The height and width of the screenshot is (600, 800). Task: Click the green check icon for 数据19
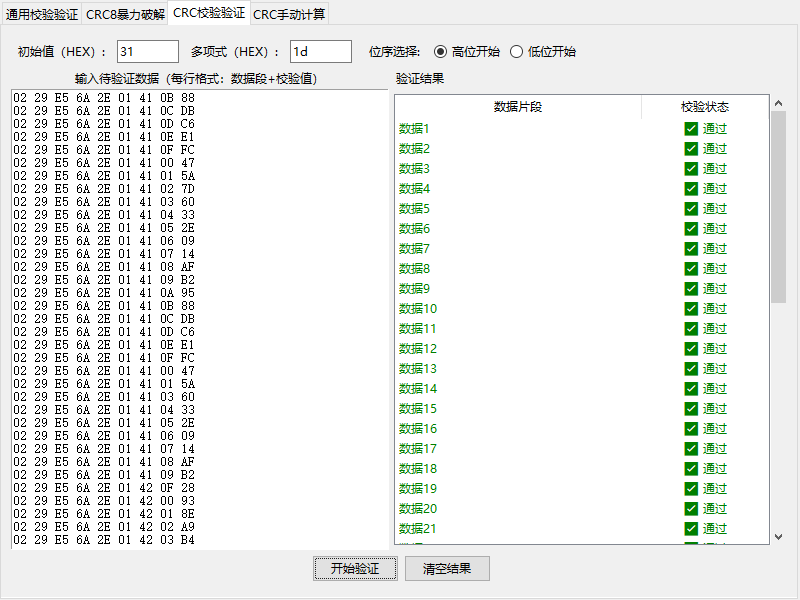click(691, 489)
